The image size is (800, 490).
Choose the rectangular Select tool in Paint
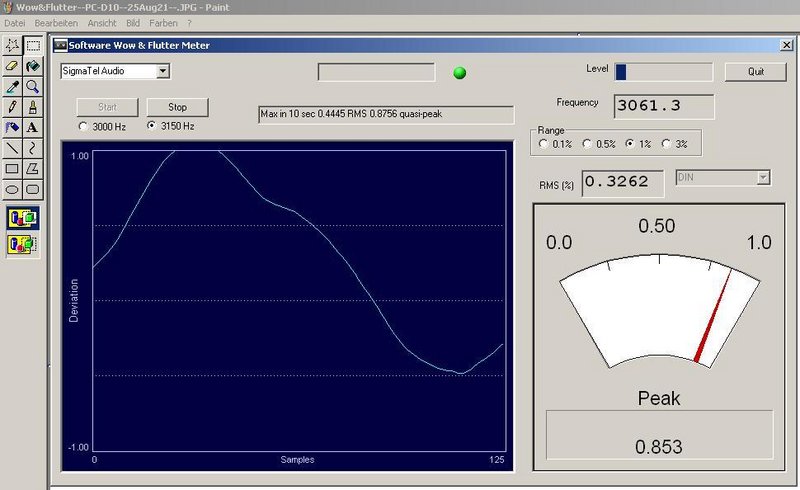33,45
